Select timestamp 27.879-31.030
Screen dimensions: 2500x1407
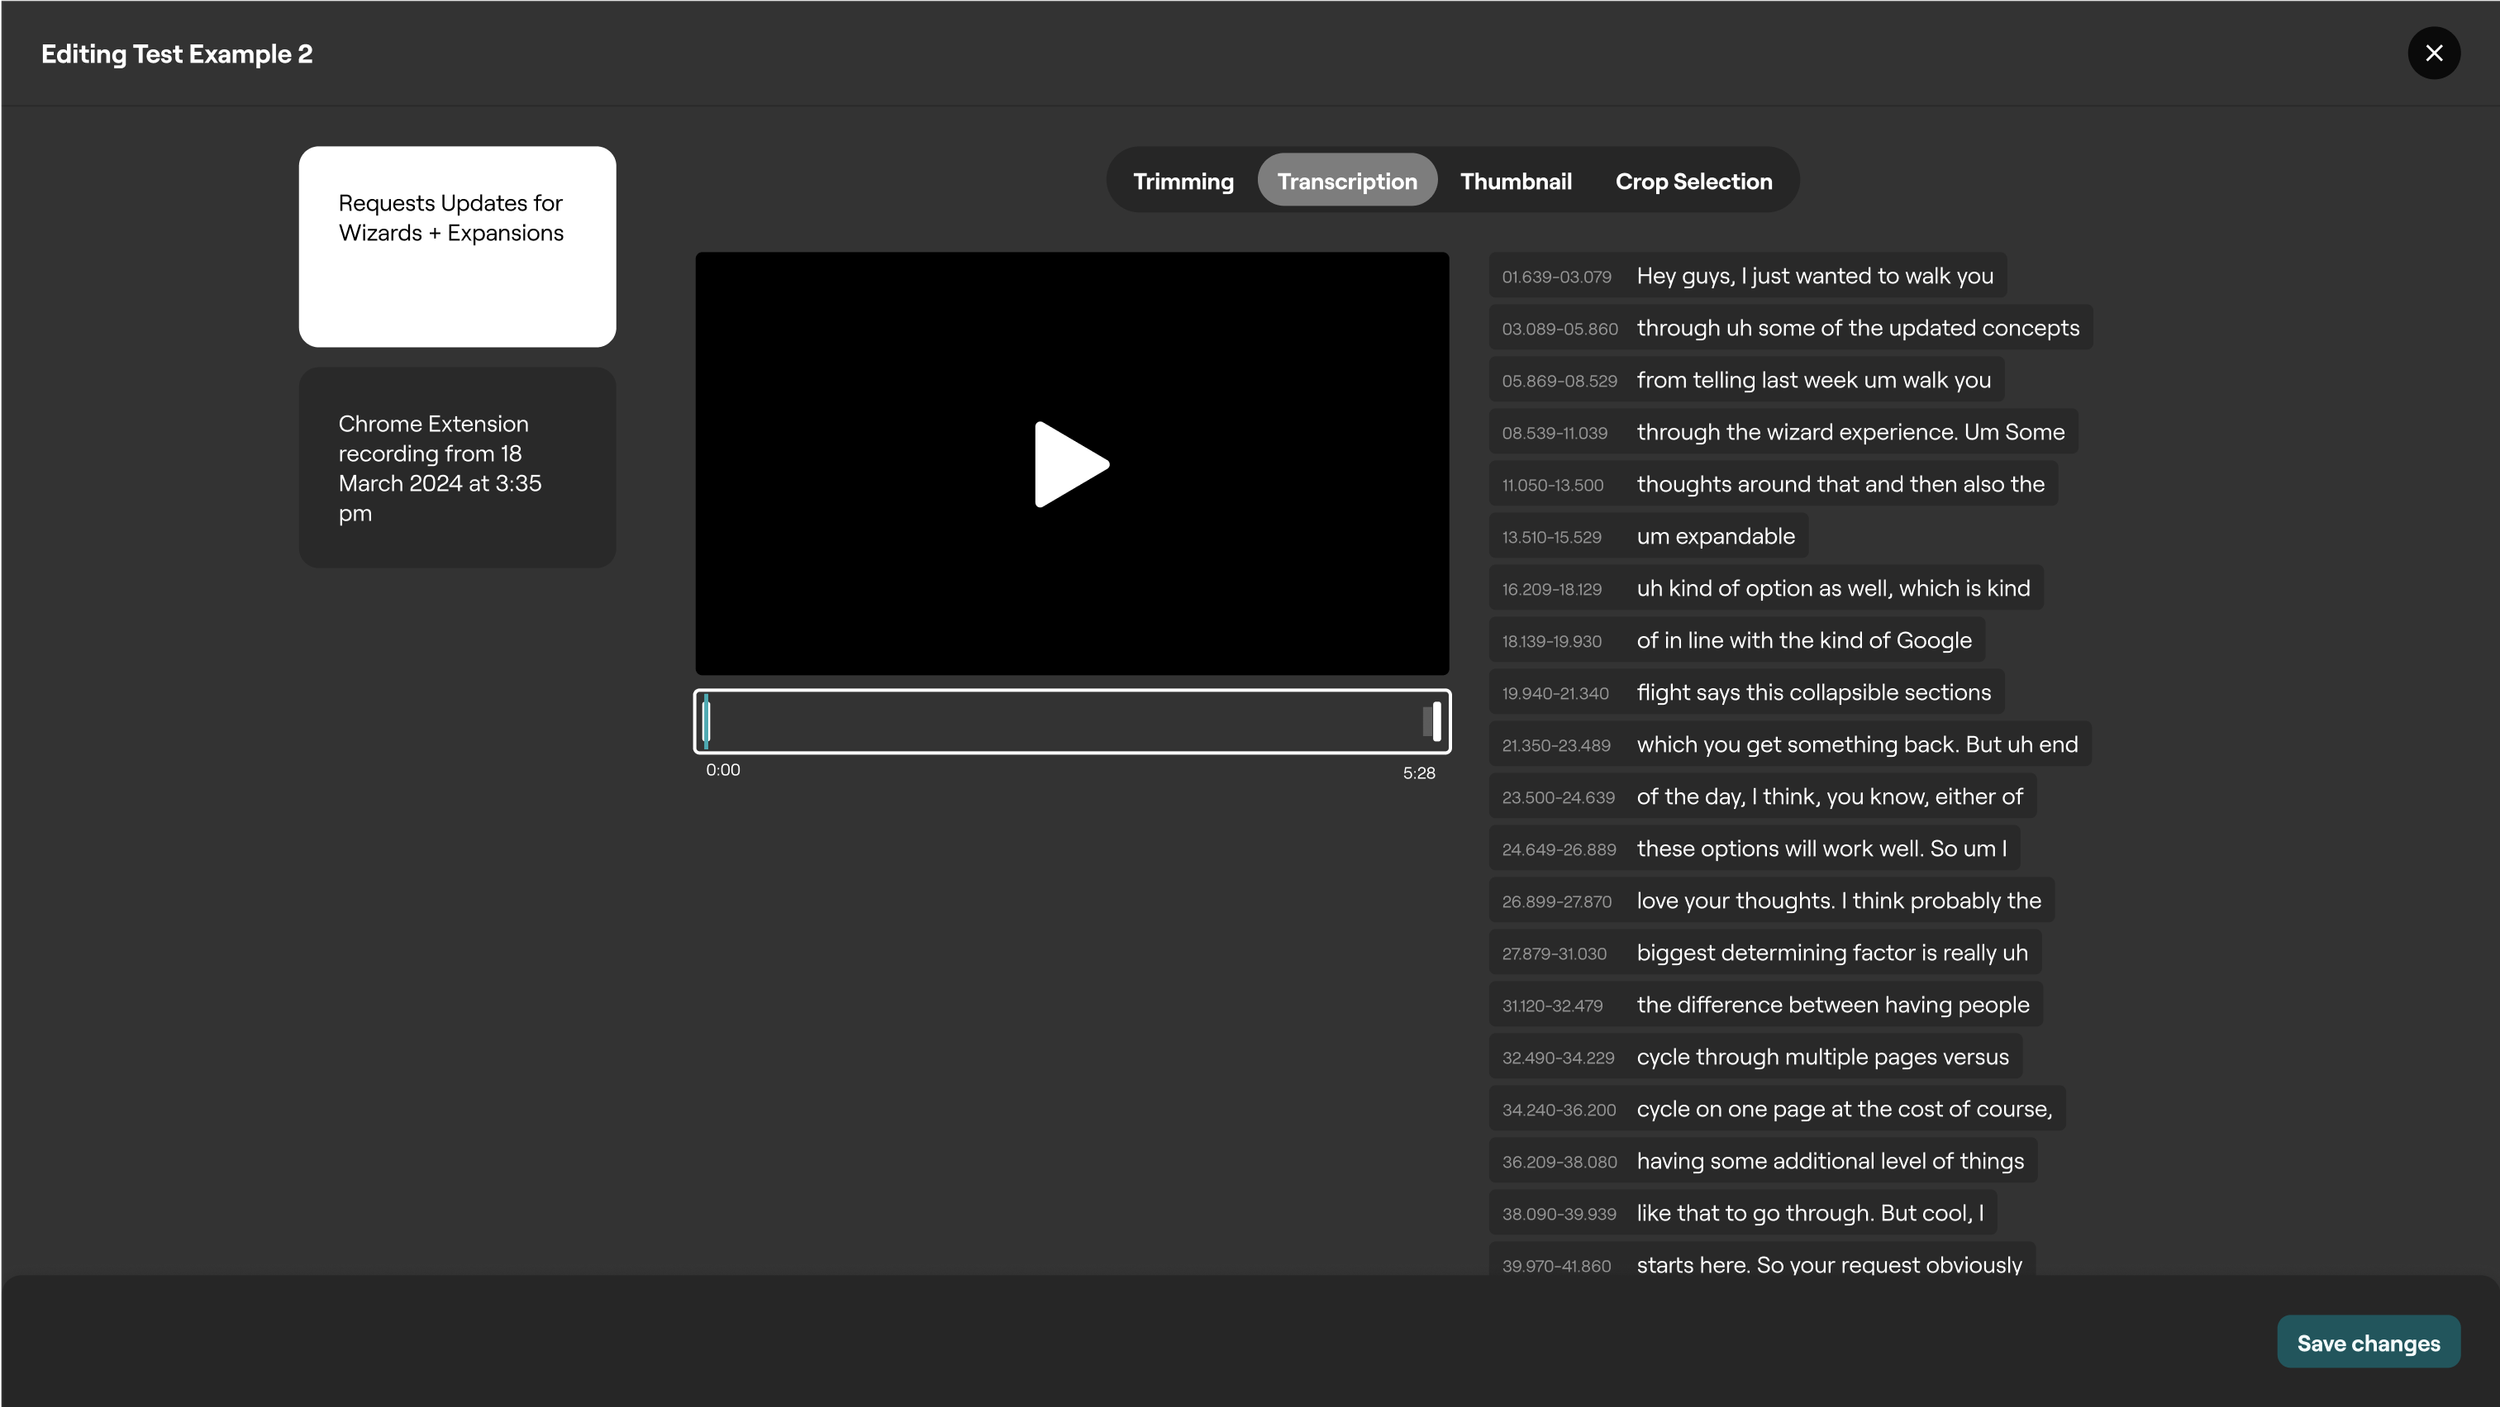coord(1554,954)
